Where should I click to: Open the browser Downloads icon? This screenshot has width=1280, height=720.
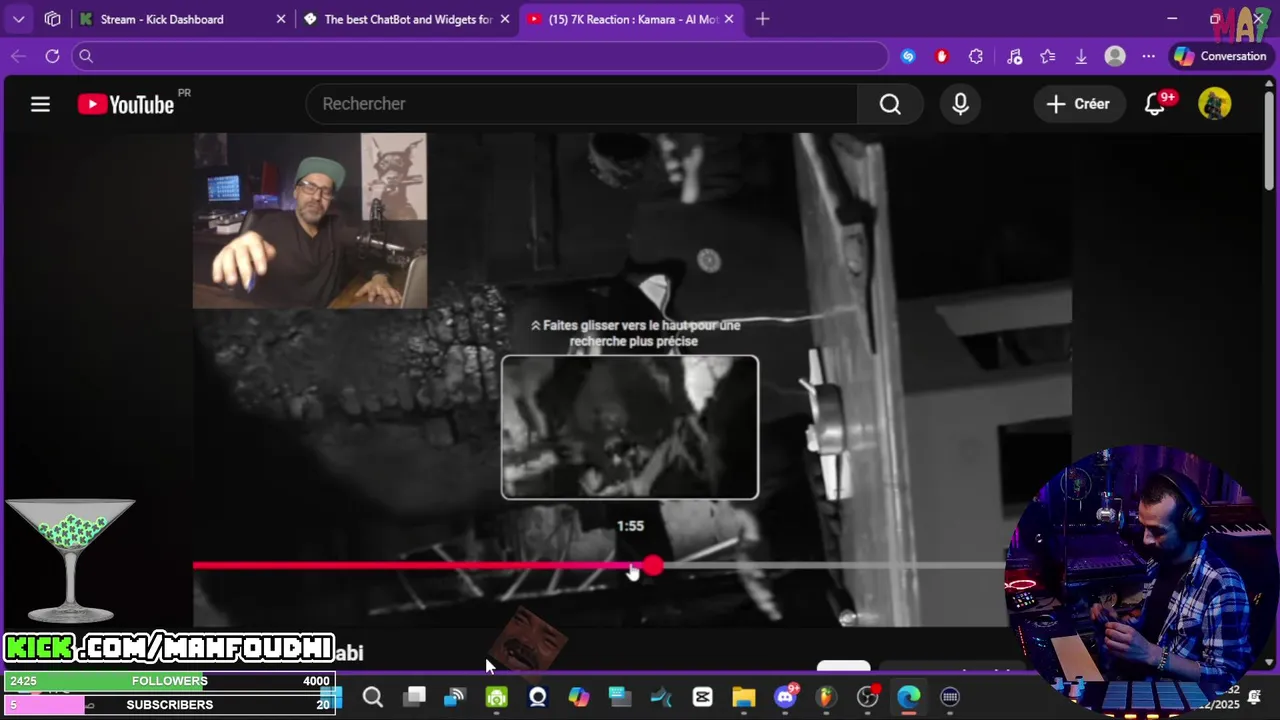coord(1081,56)
